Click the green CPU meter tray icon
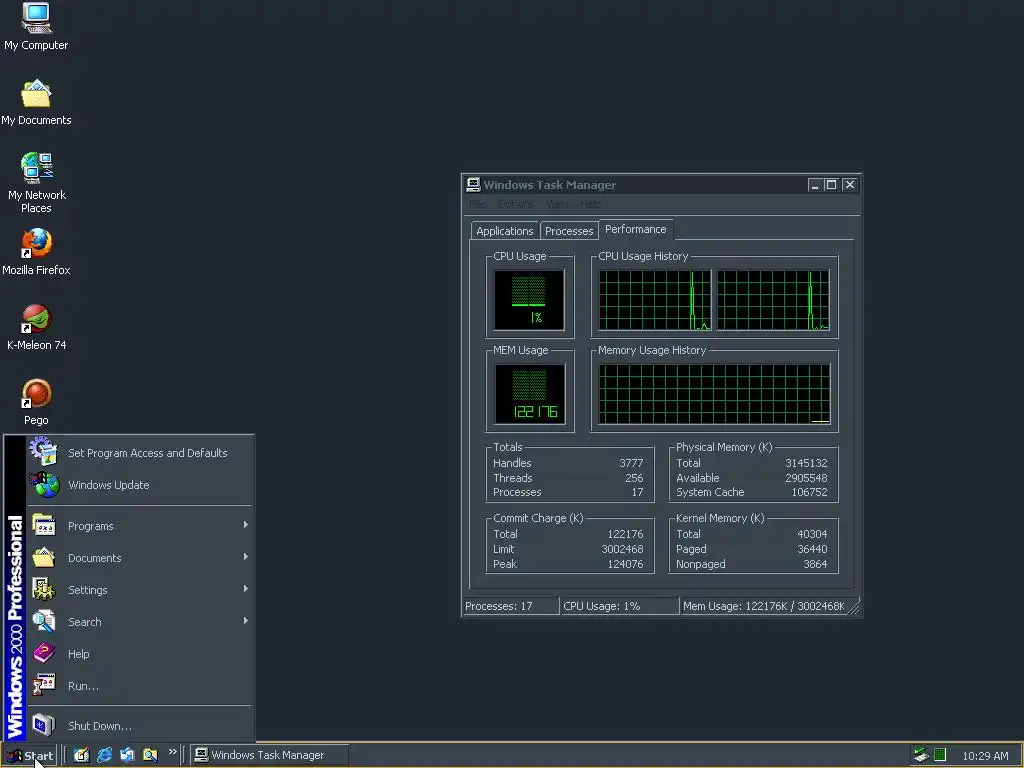 click(940, 755)
